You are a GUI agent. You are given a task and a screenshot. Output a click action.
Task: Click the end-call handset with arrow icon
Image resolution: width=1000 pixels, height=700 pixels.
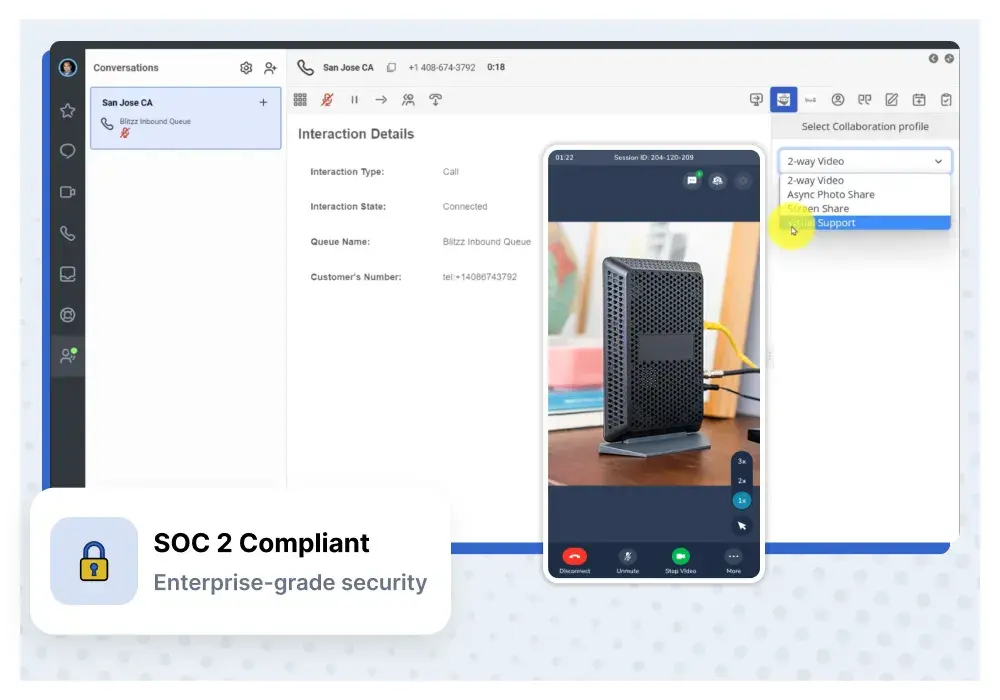point(436,99)
